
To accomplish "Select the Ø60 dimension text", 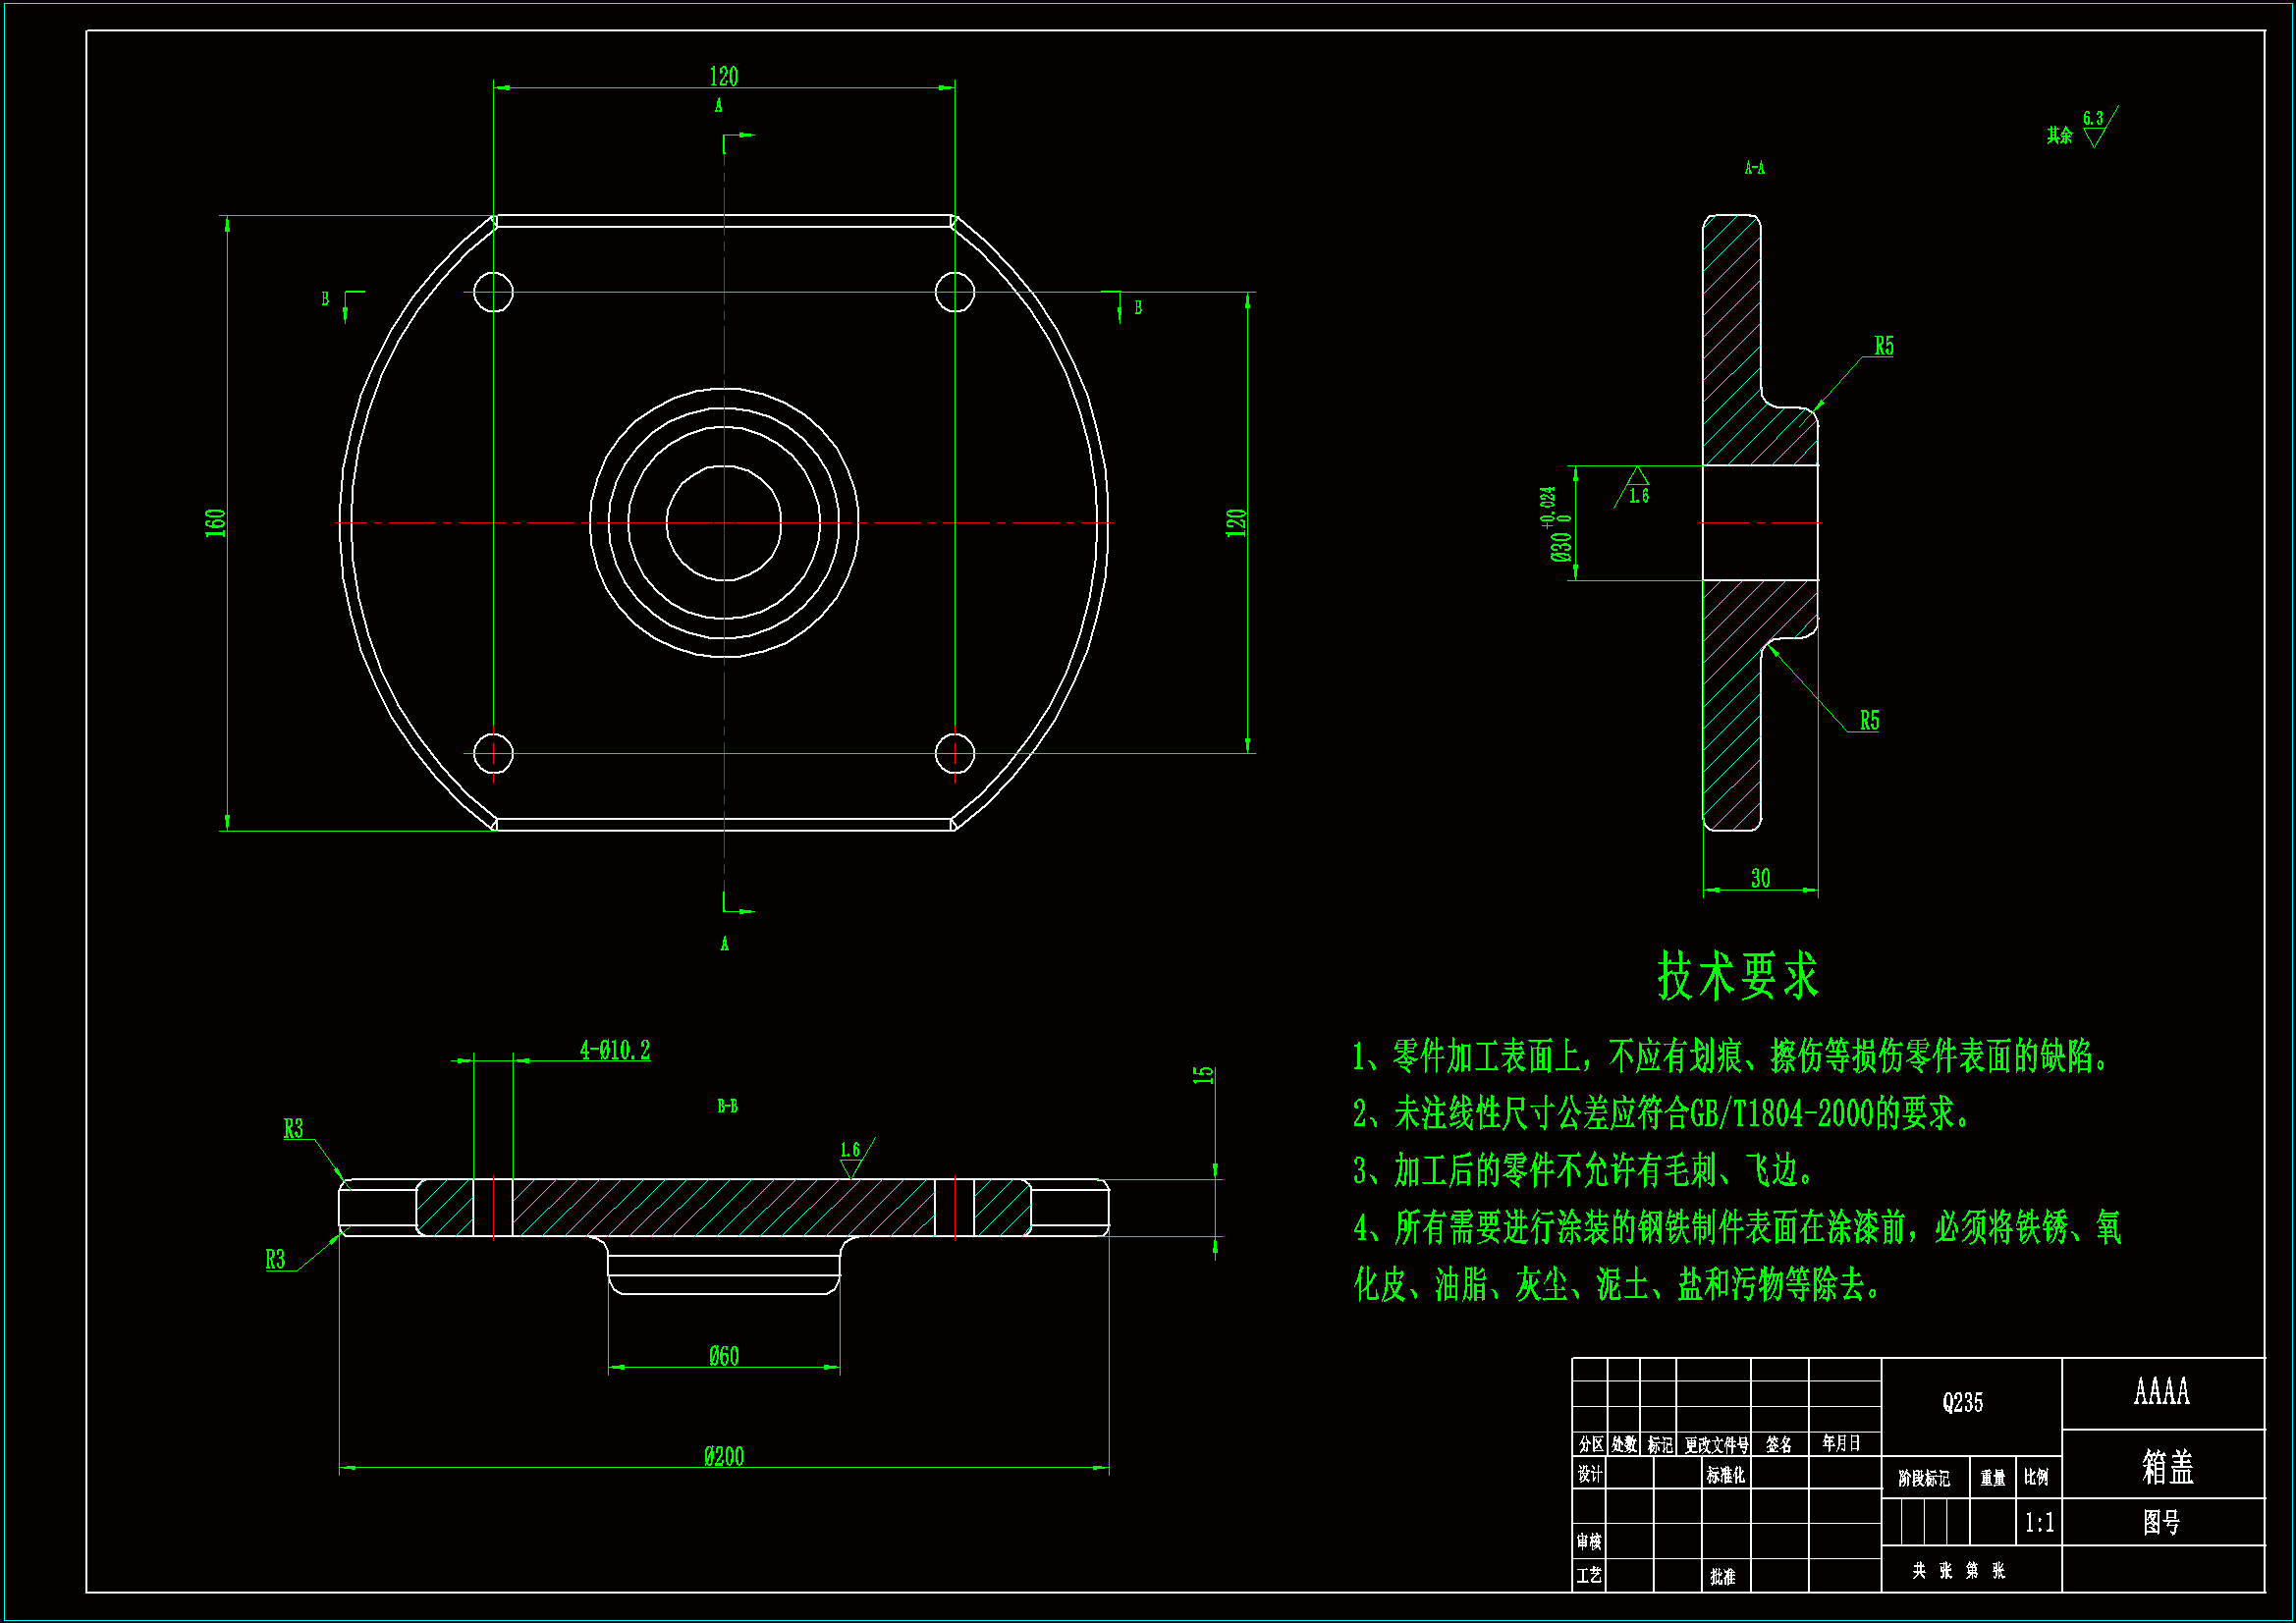I will pyautogui.click(x=723, y=1356).
